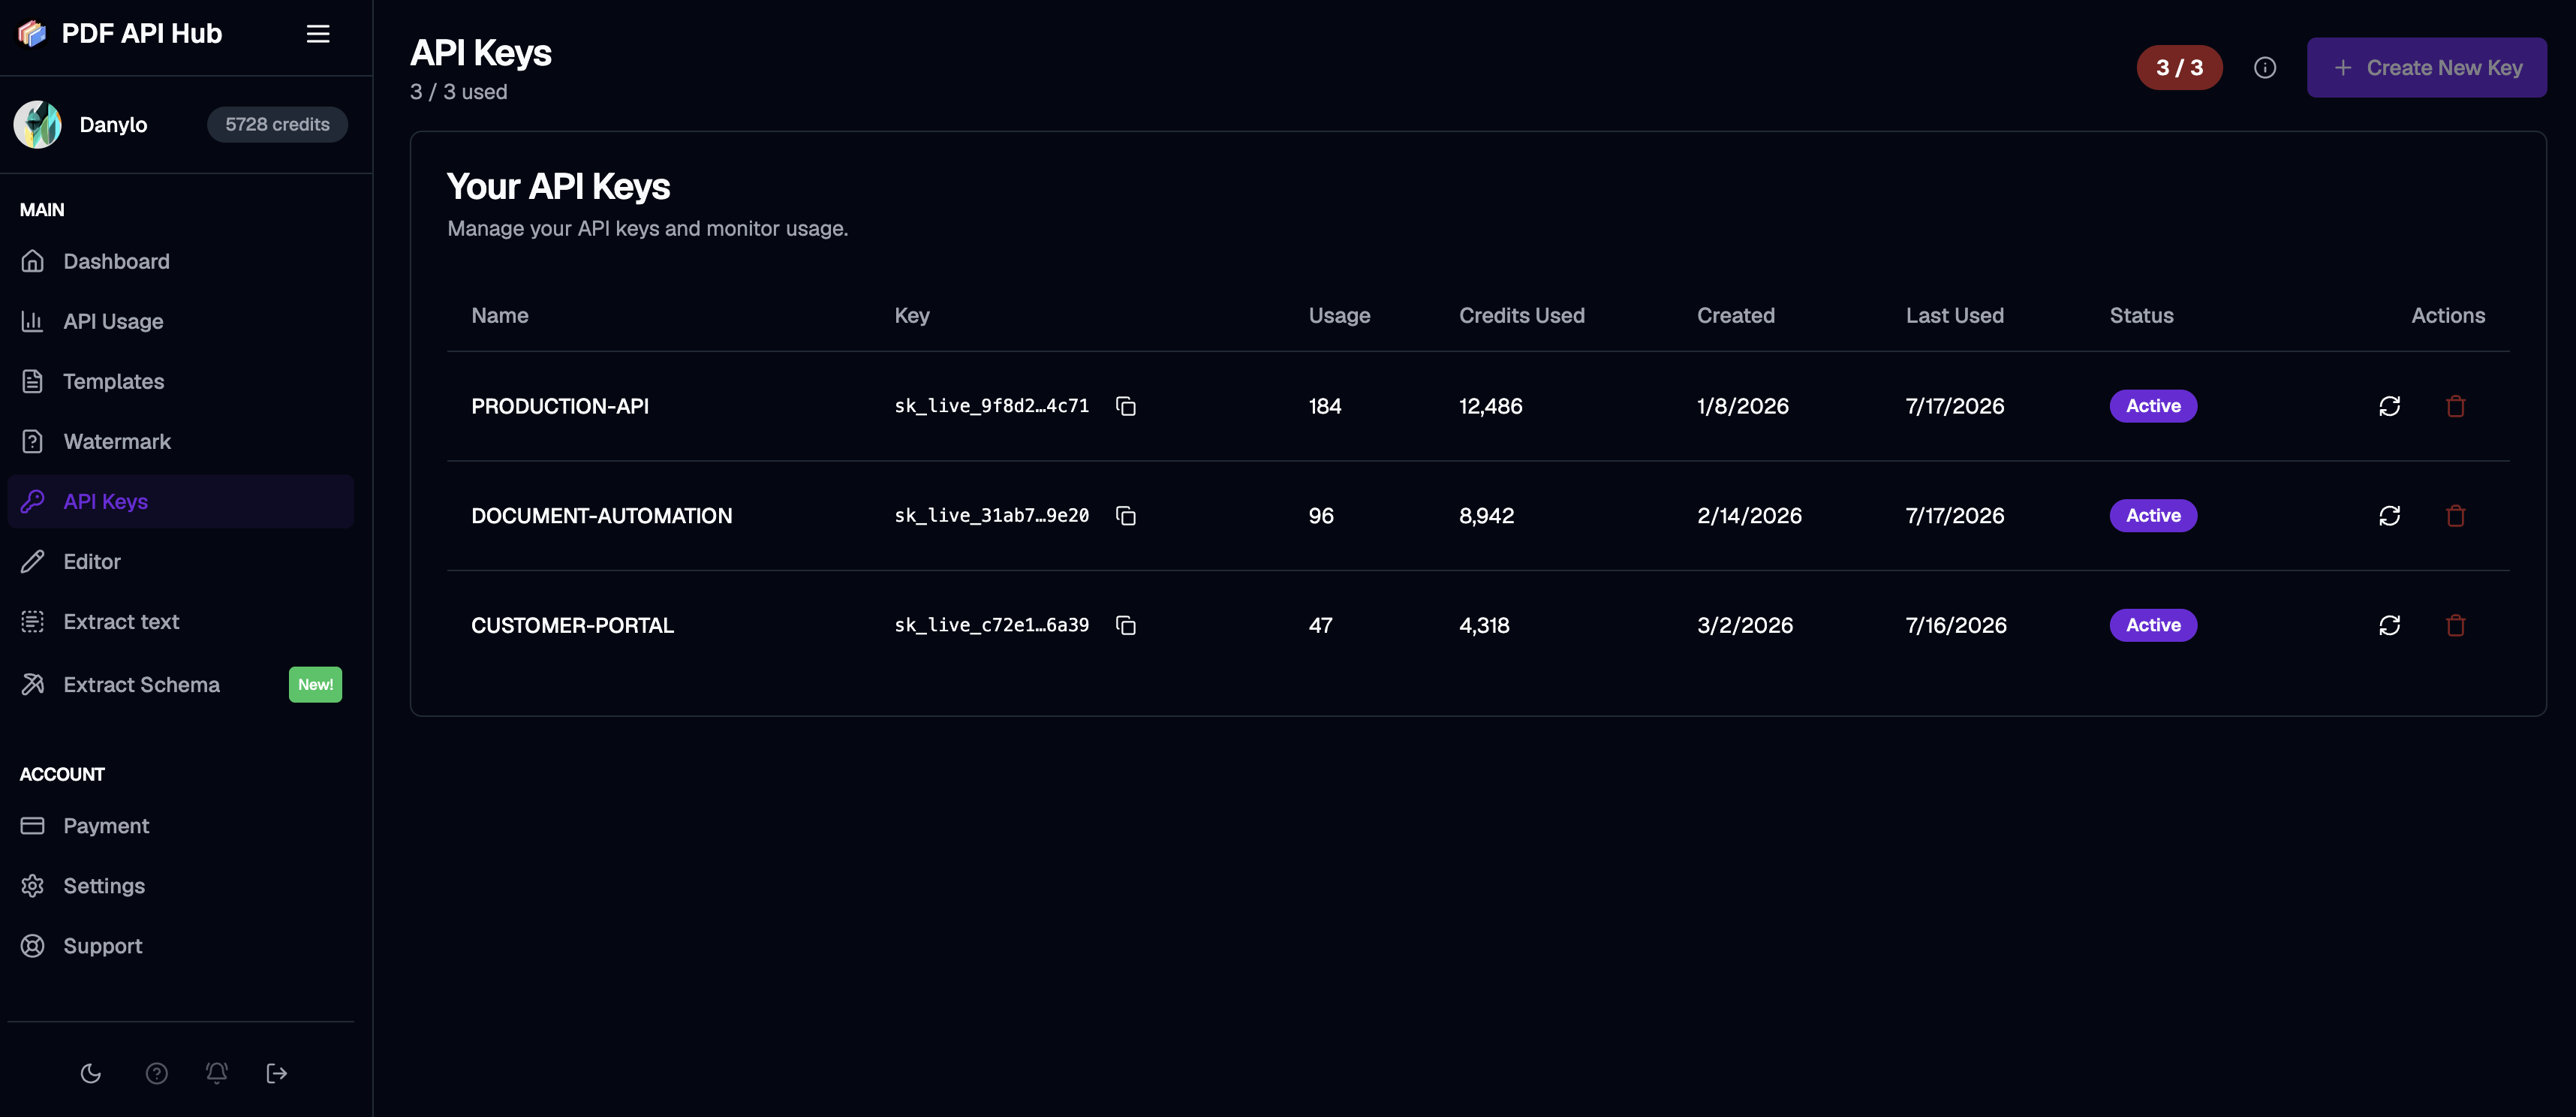Delete the DOCUMENT-AUTOMATION key

point(2455,515)
